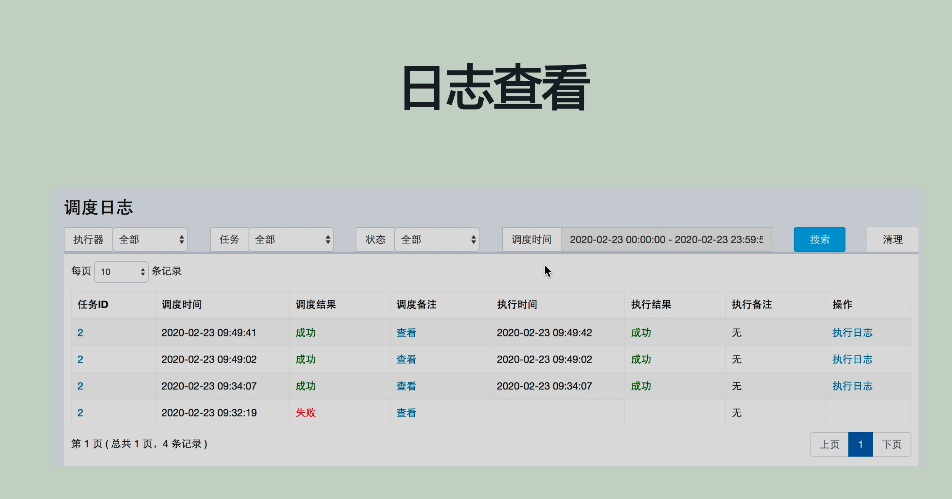Click 查看 in the 09:34:07 row
Image resolution: width=952 pixels, height=499 pixels.
(406, 386)
